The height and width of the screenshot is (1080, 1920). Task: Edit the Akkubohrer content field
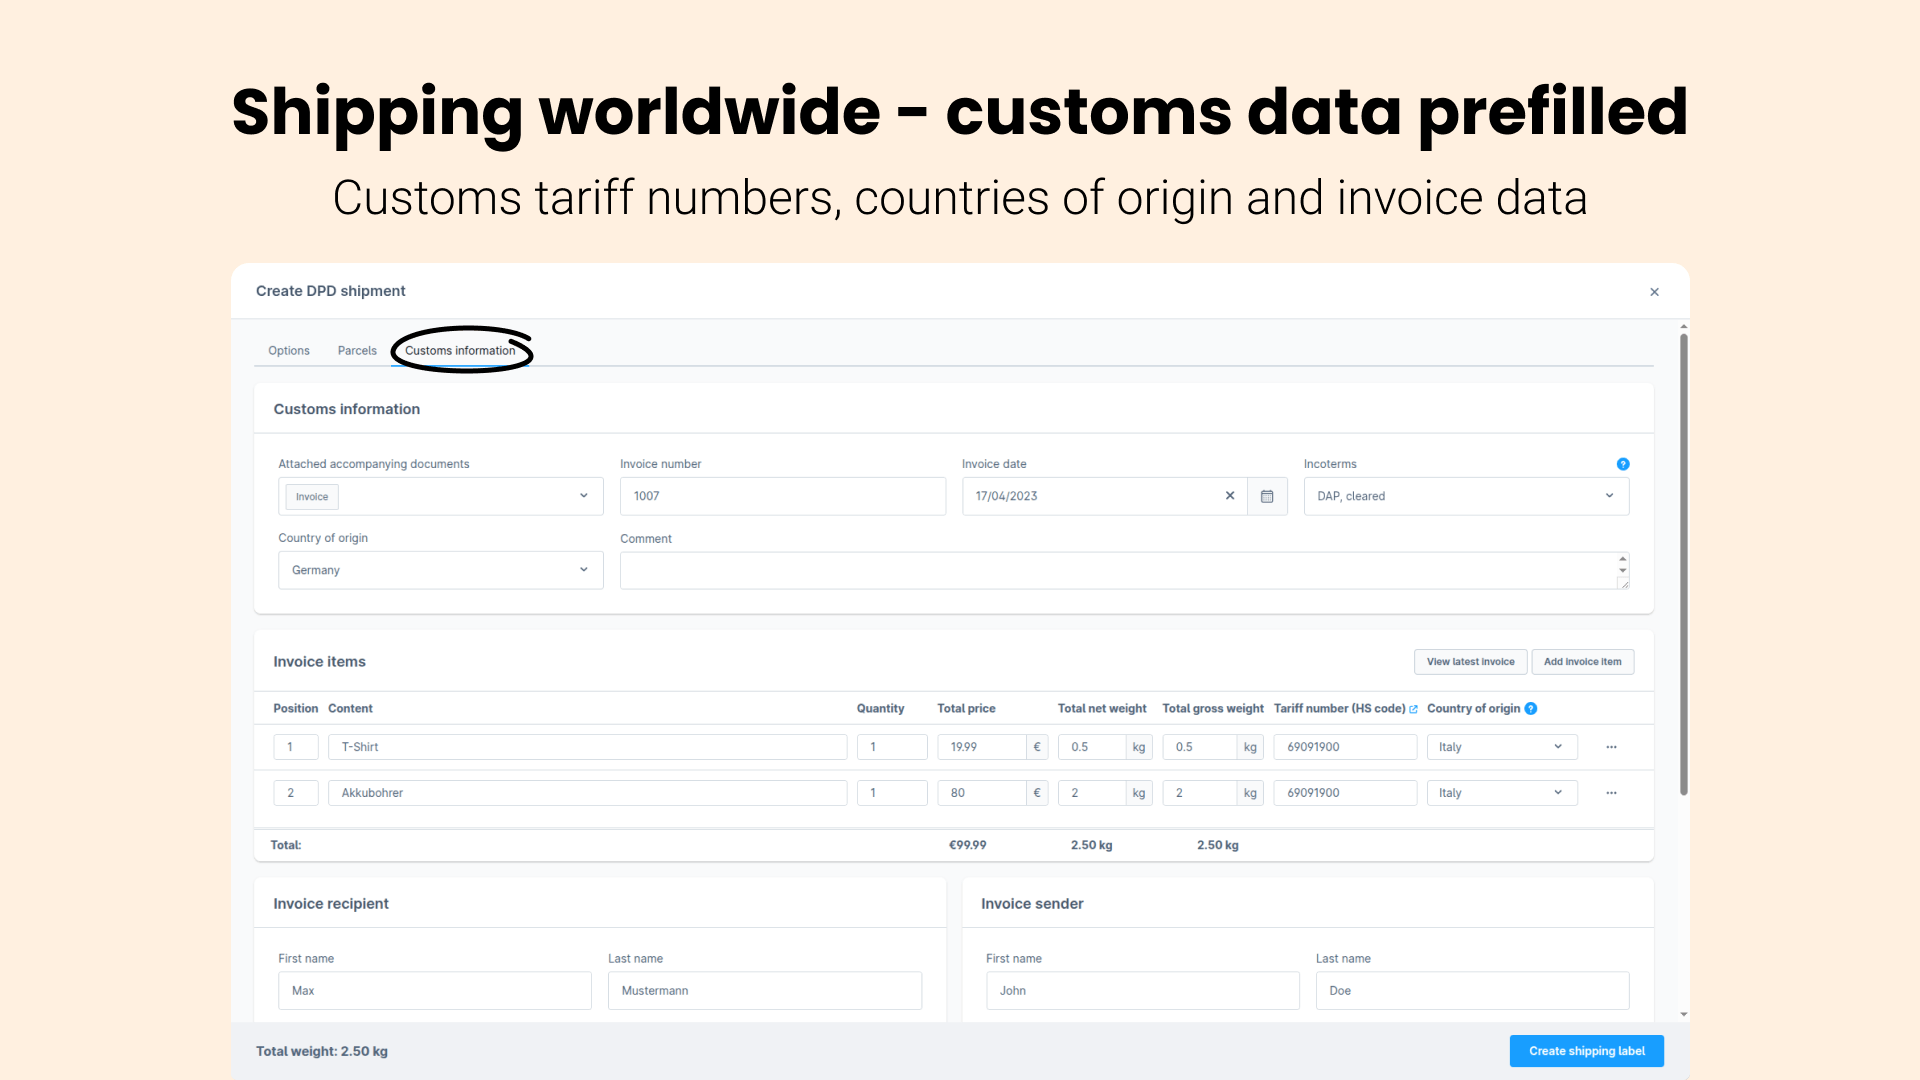587,793
